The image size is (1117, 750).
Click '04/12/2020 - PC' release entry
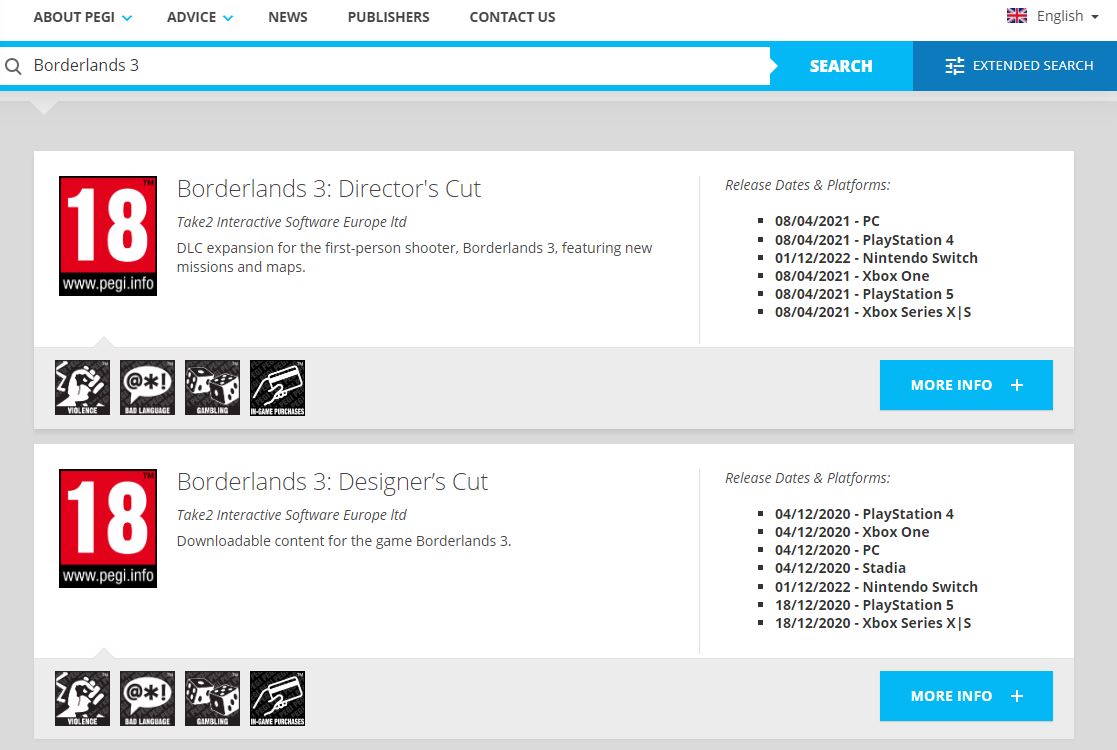pos(827,551)
